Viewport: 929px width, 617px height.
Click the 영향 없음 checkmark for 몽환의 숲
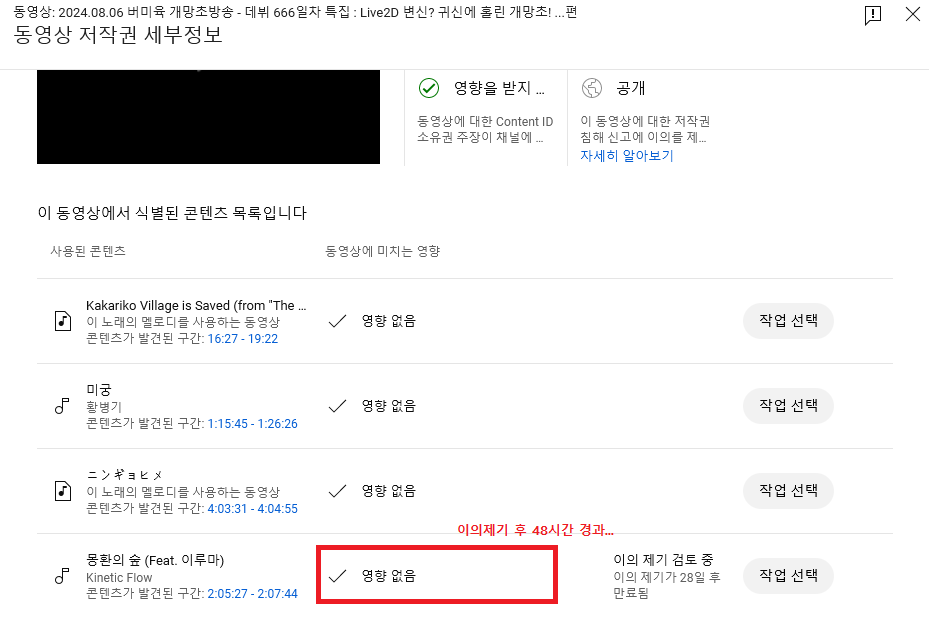point(337,576)
